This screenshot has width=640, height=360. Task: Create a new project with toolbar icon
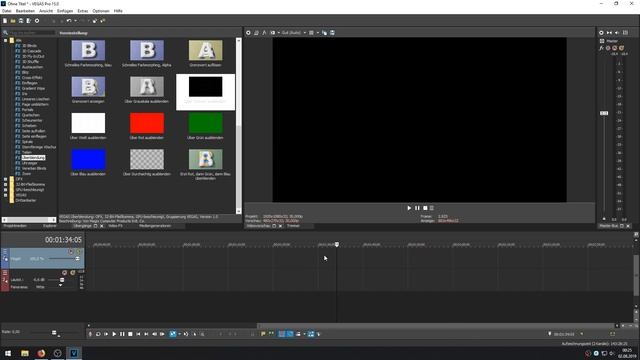(5, 21)
